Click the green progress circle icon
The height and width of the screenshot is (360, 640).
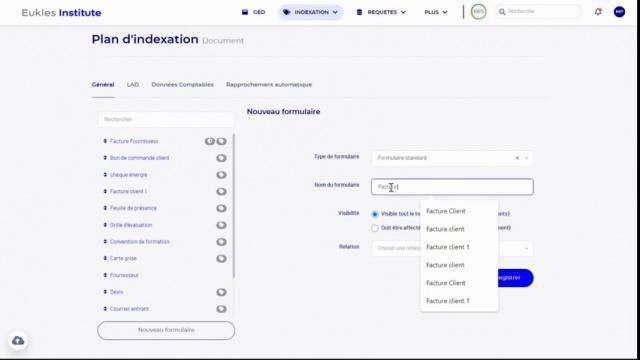[478, 12]
